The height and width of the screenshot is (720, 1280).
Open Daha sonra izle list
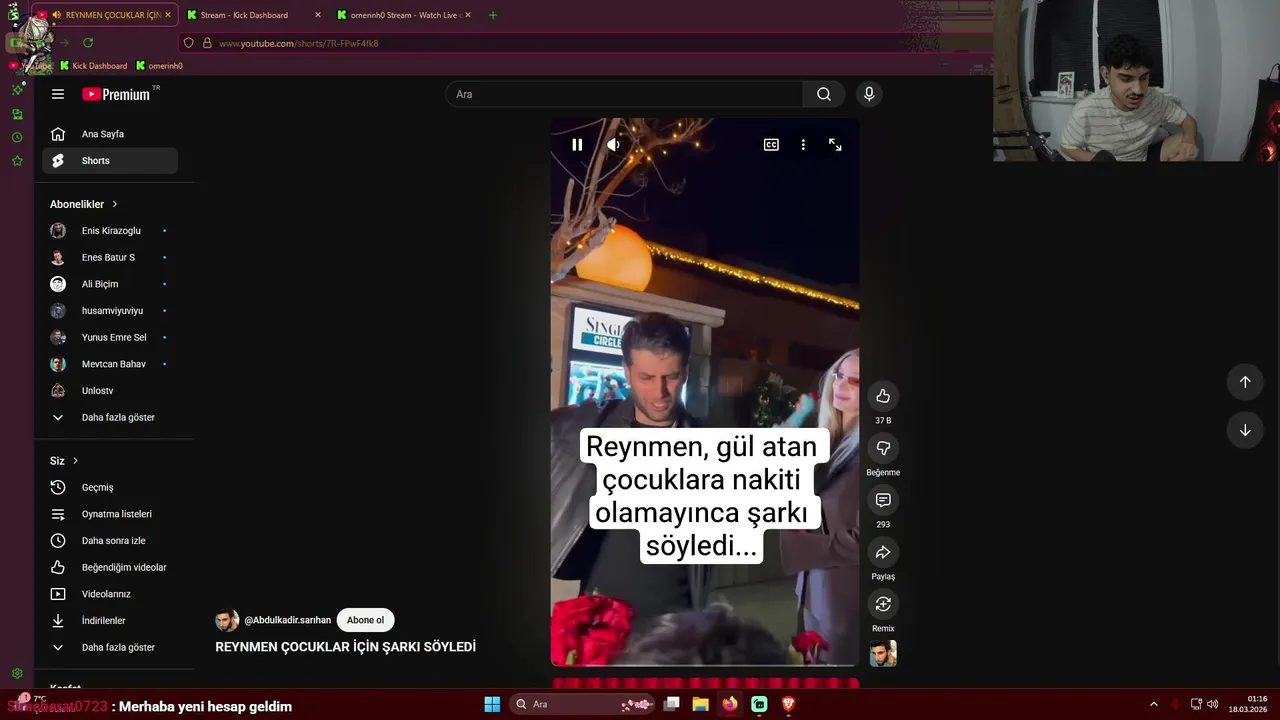click(110, 541)
